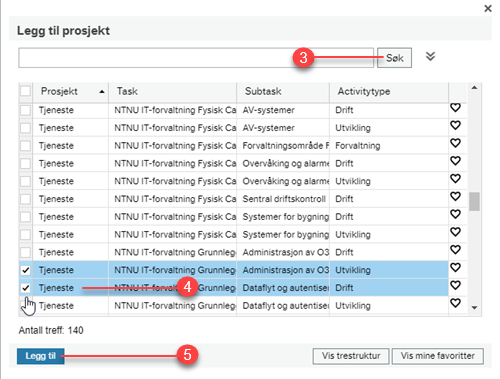Favorite the Dataflyt og autentiser Drift row
This screenshot has width=500, height=379.
(x=455, y=285)
